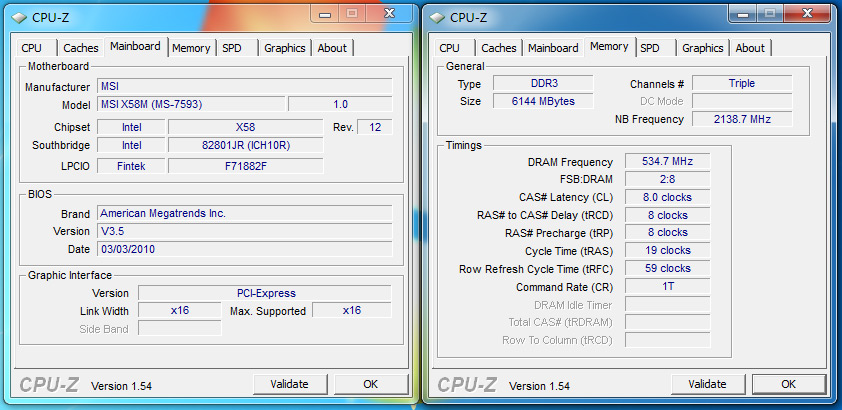Open SPD tab in right CPU-Z window
842x410 pixels.
tap(654, 48)
